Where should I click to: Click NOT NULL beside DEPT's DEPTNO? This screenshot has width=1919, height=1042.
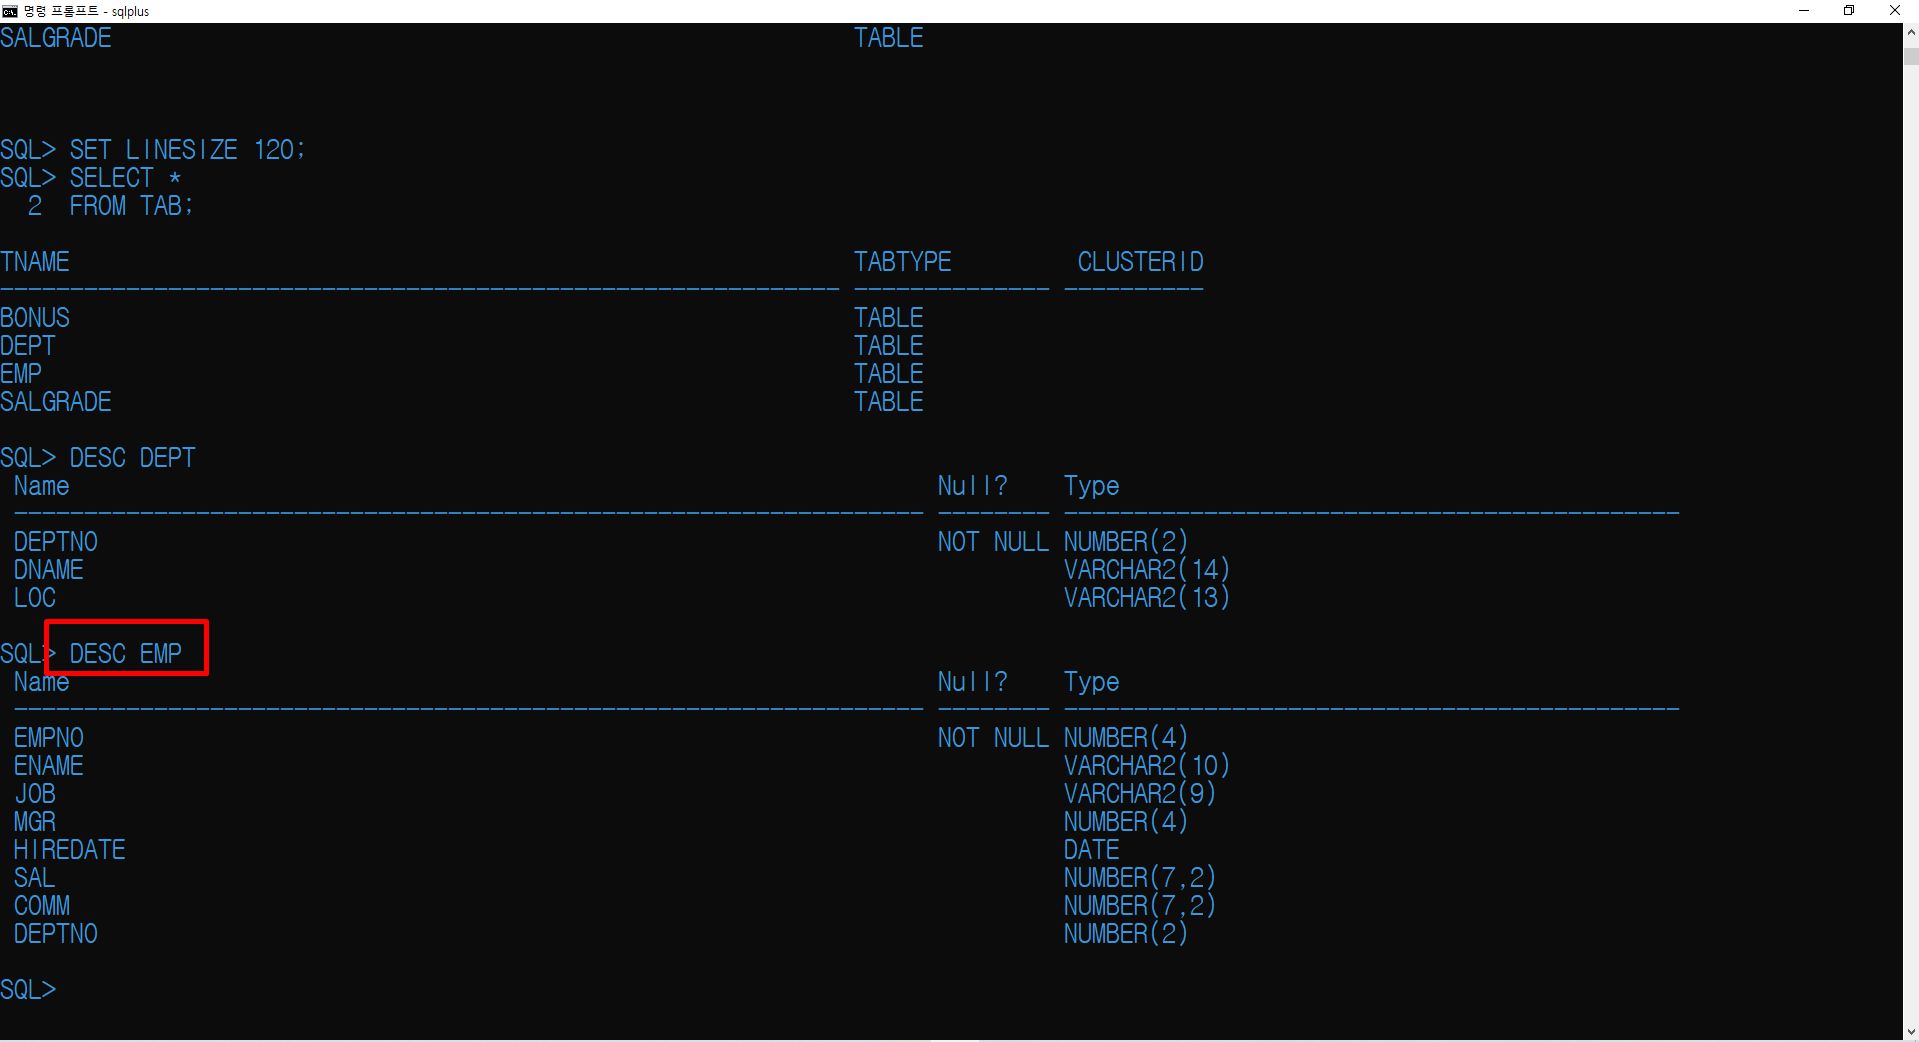click(x=993, y=542)
